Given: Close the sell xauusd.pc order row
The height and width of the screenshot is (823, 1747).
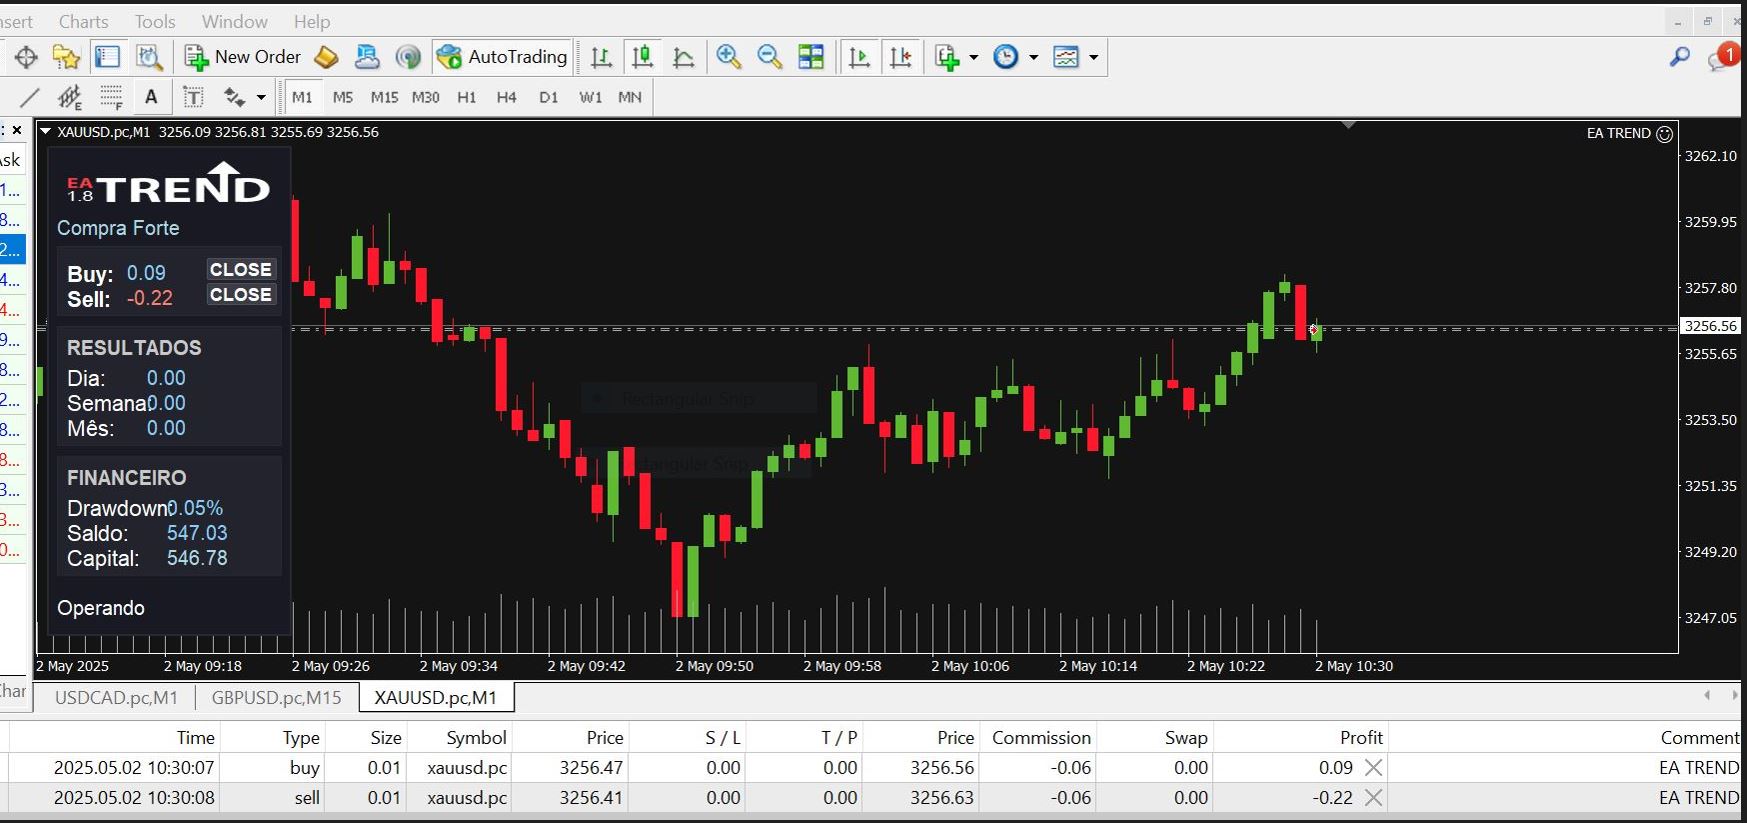Looking at the screenshot, I should 1373,797.
